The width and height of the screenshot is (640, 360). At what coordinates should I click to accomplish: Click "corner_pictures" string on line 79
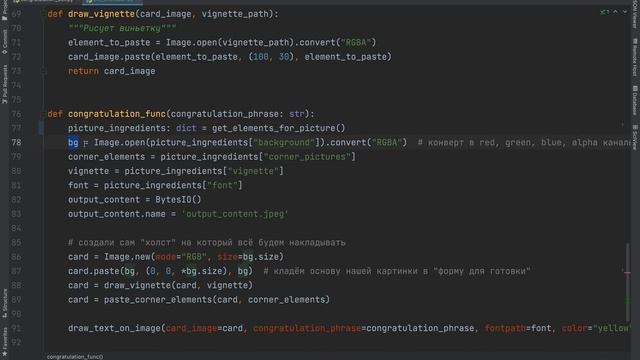[307, 157]
